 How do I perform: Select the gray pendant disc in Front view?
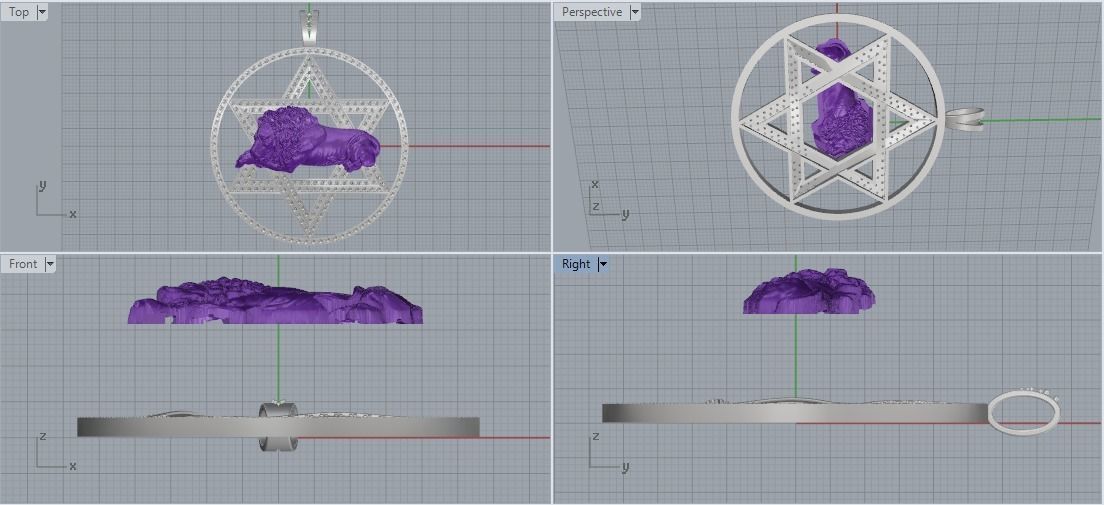coord(278,426)
